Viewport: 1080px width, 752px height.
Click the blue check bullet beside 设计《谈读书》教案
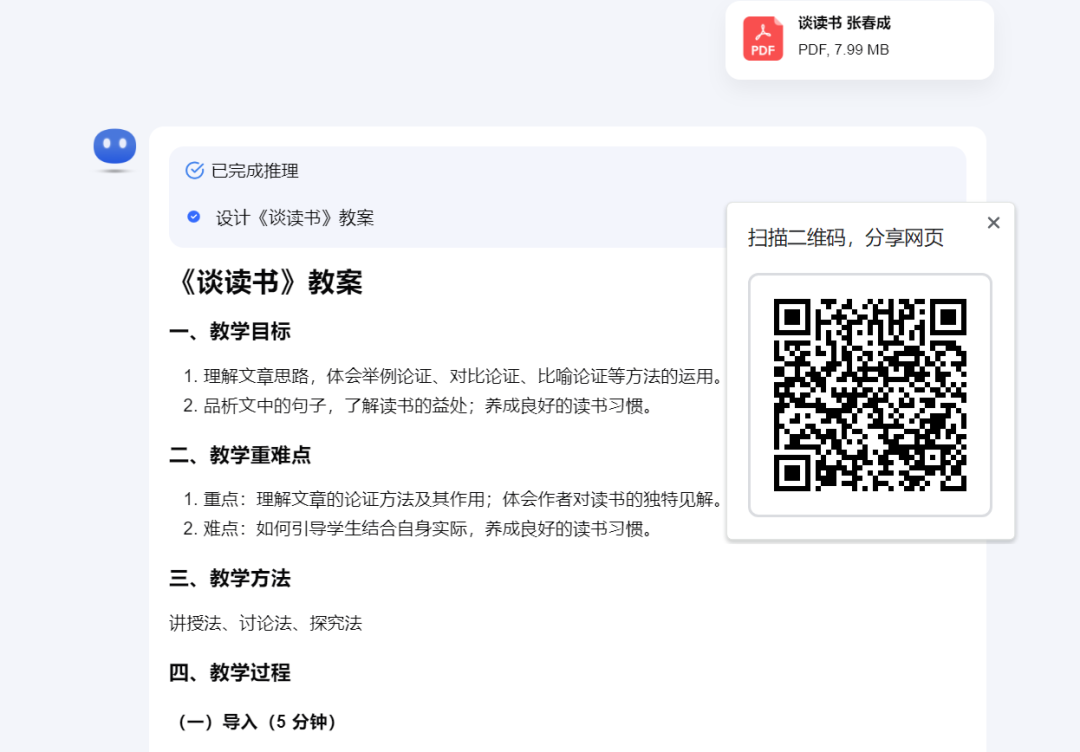point(194,217)
